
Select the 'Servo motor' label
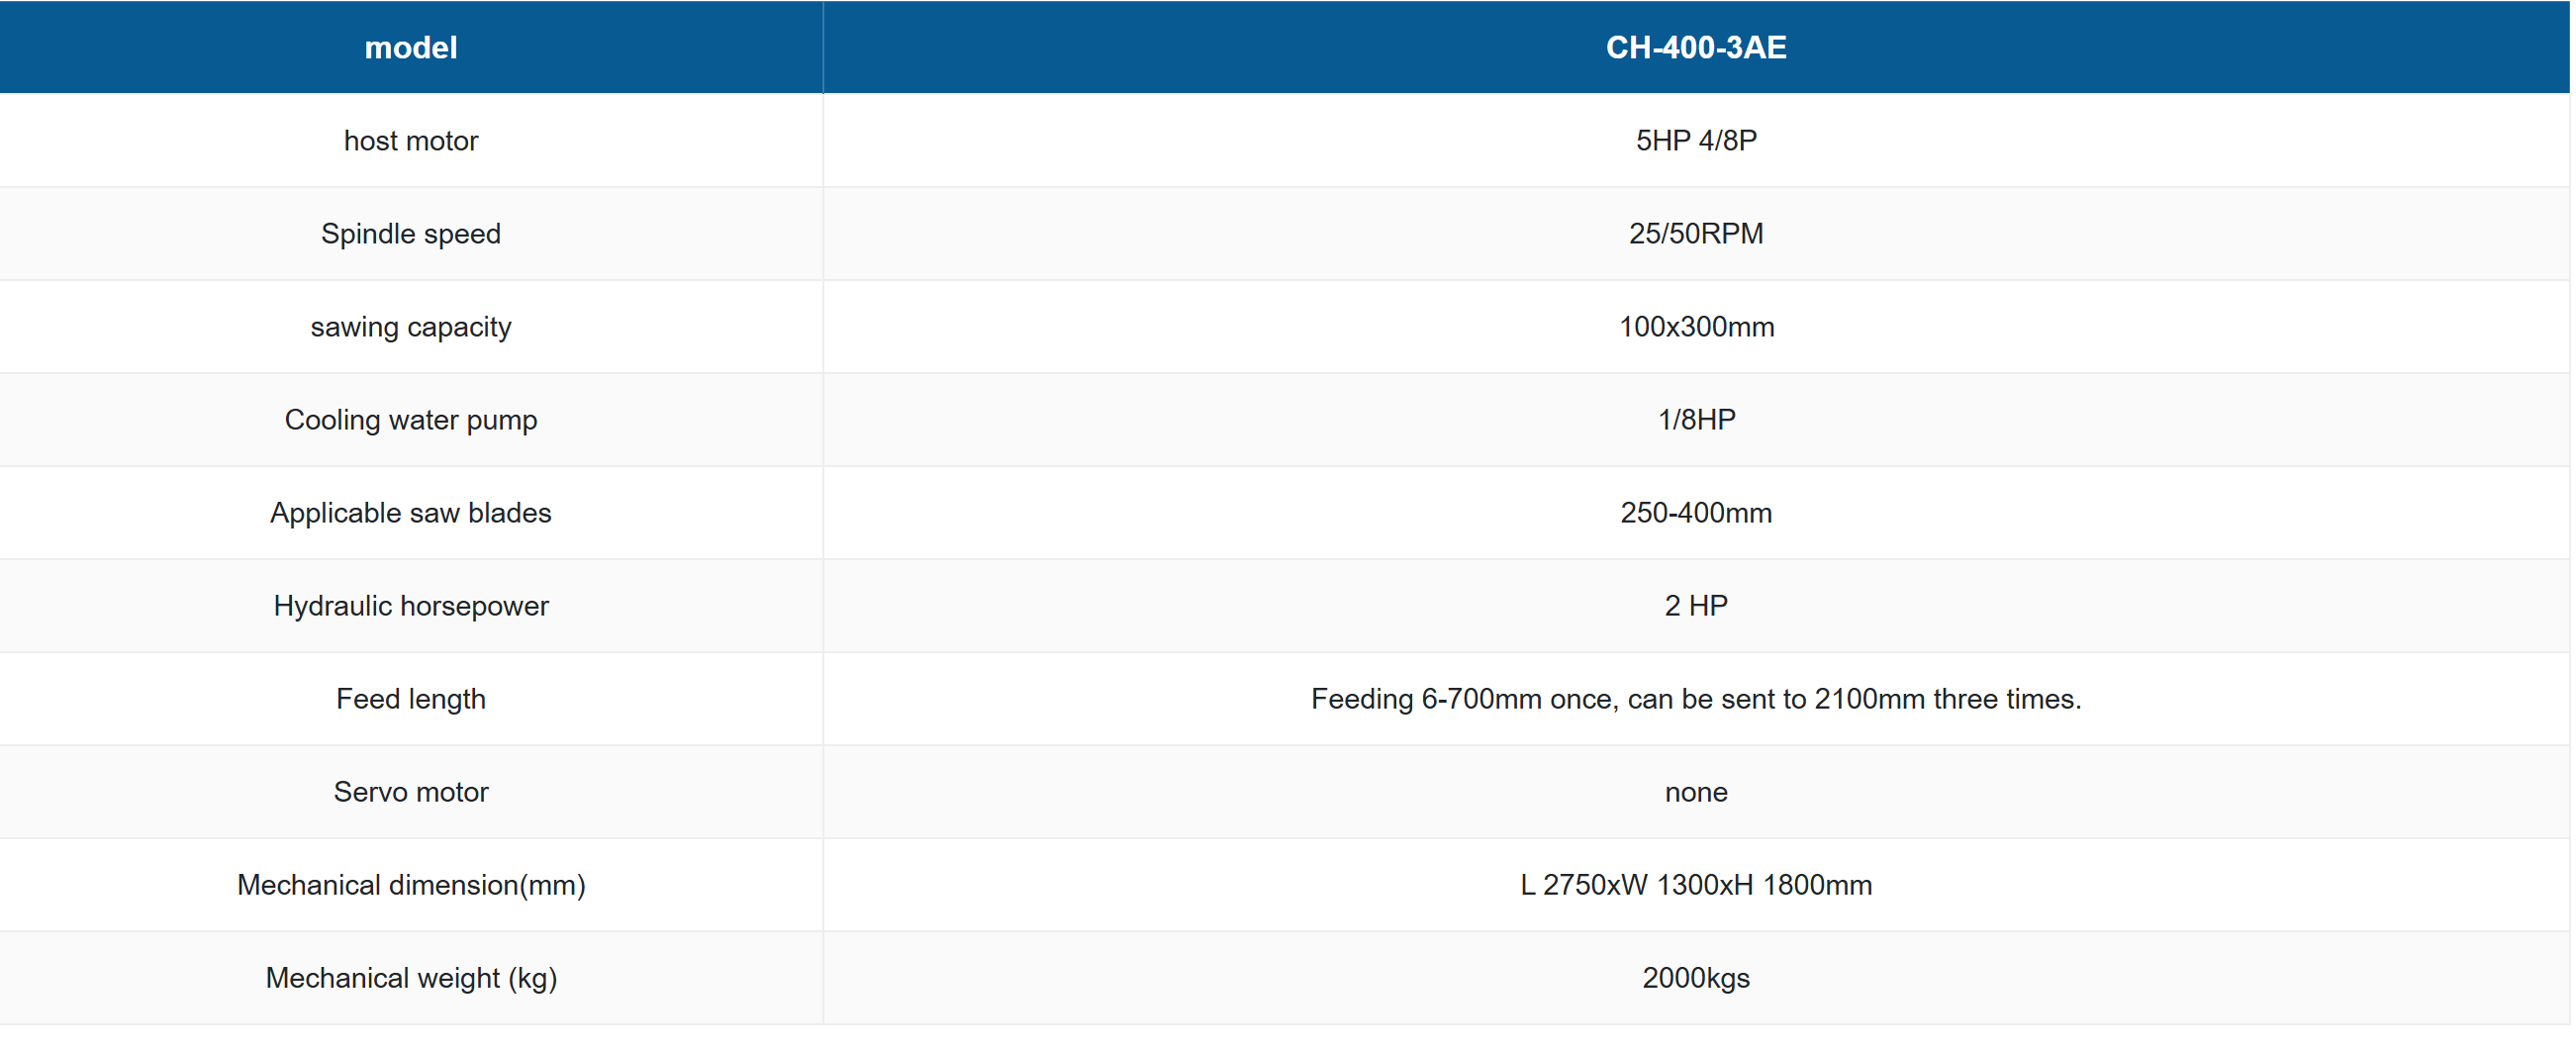[410, 791]
